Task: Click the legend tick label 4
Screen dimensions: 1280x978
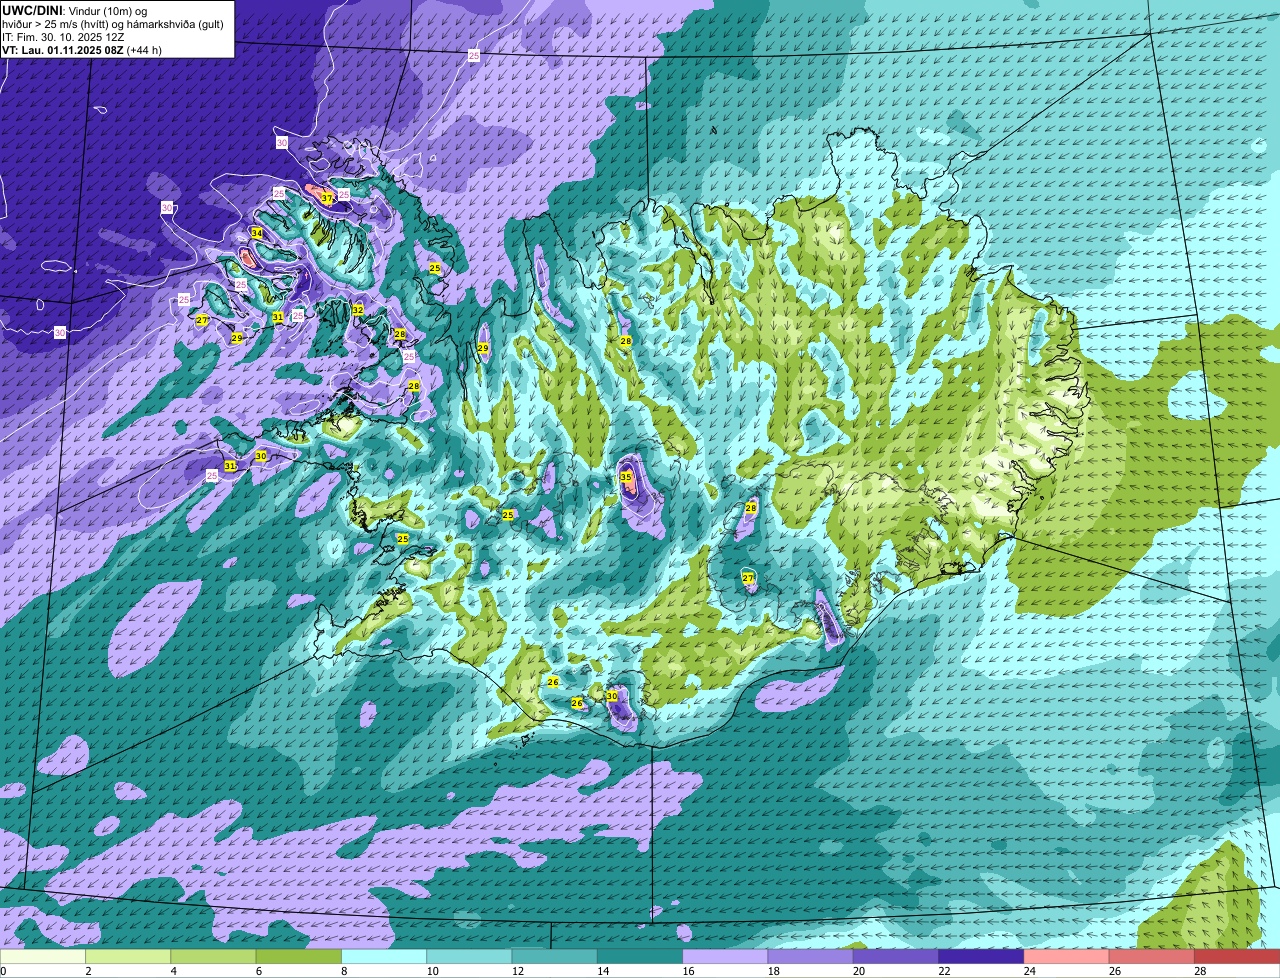Action: point(173,971)
